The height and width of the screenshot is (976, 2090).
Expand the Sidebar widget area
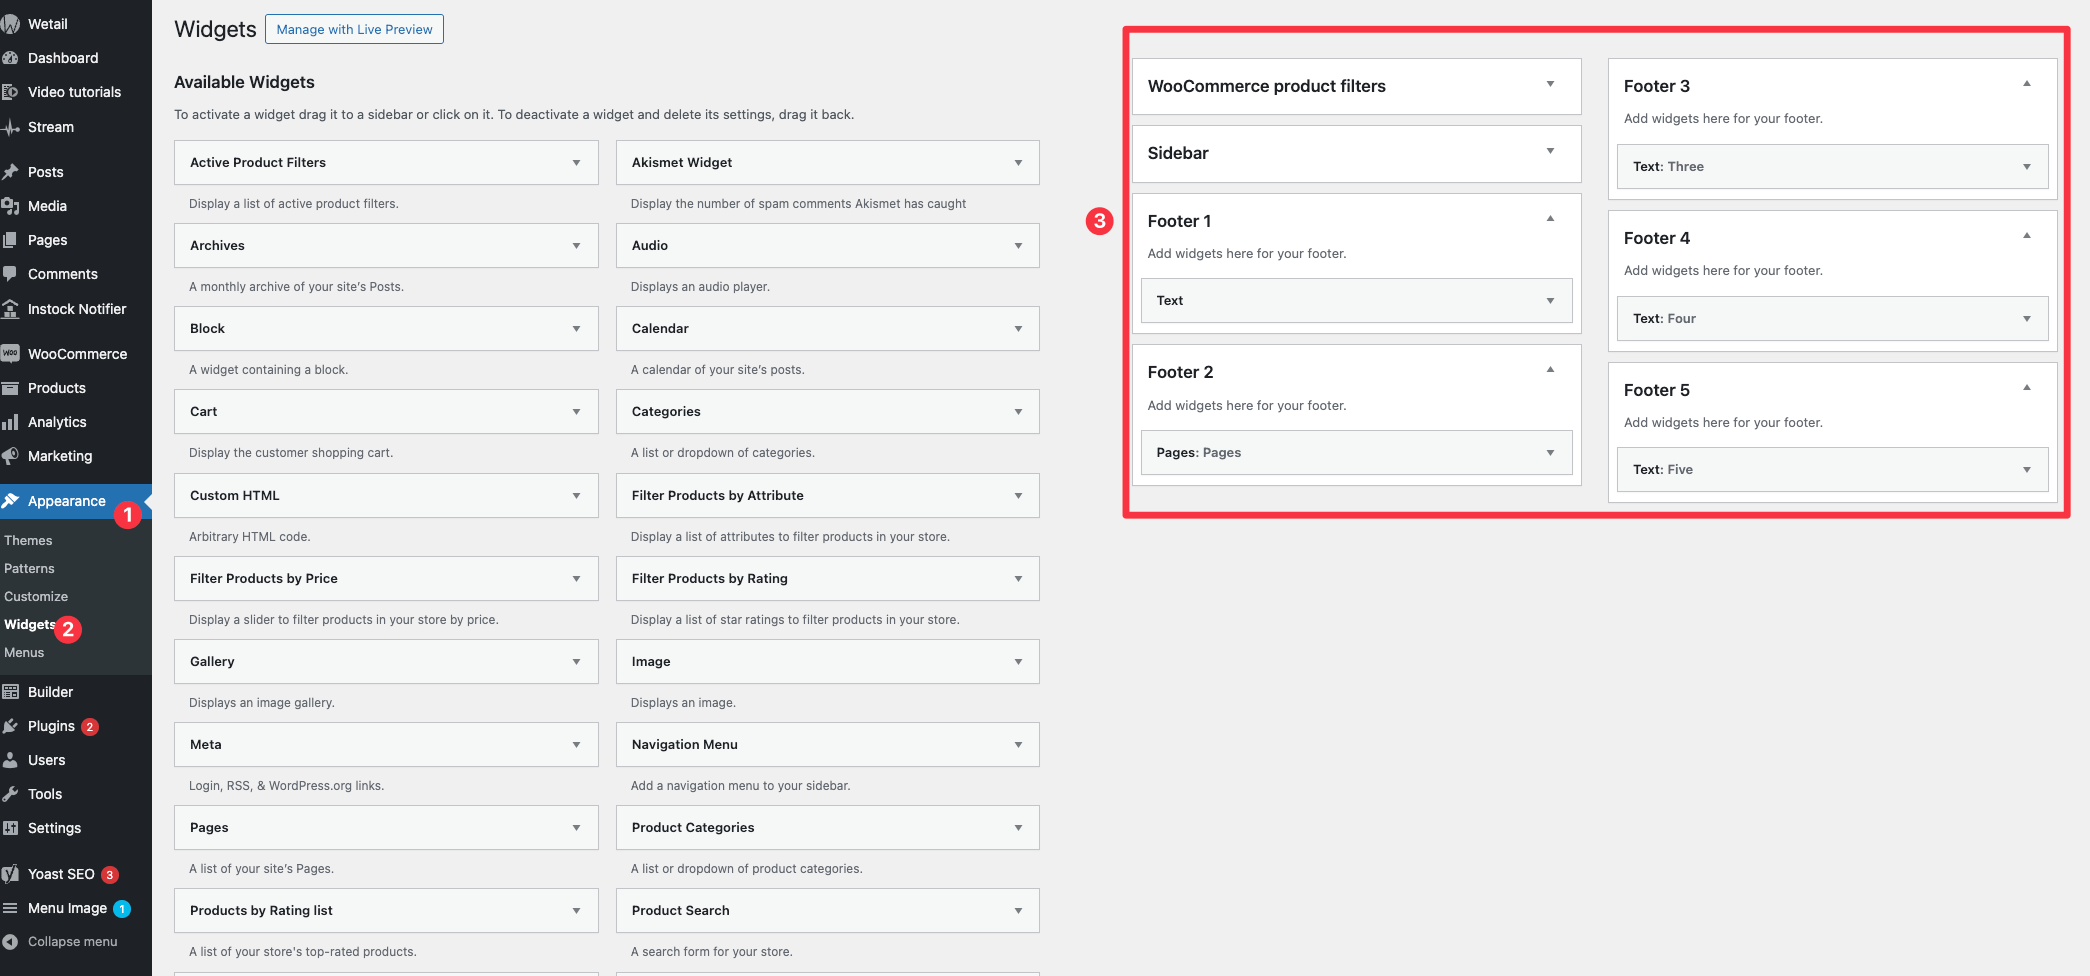tap(1550, 152)
